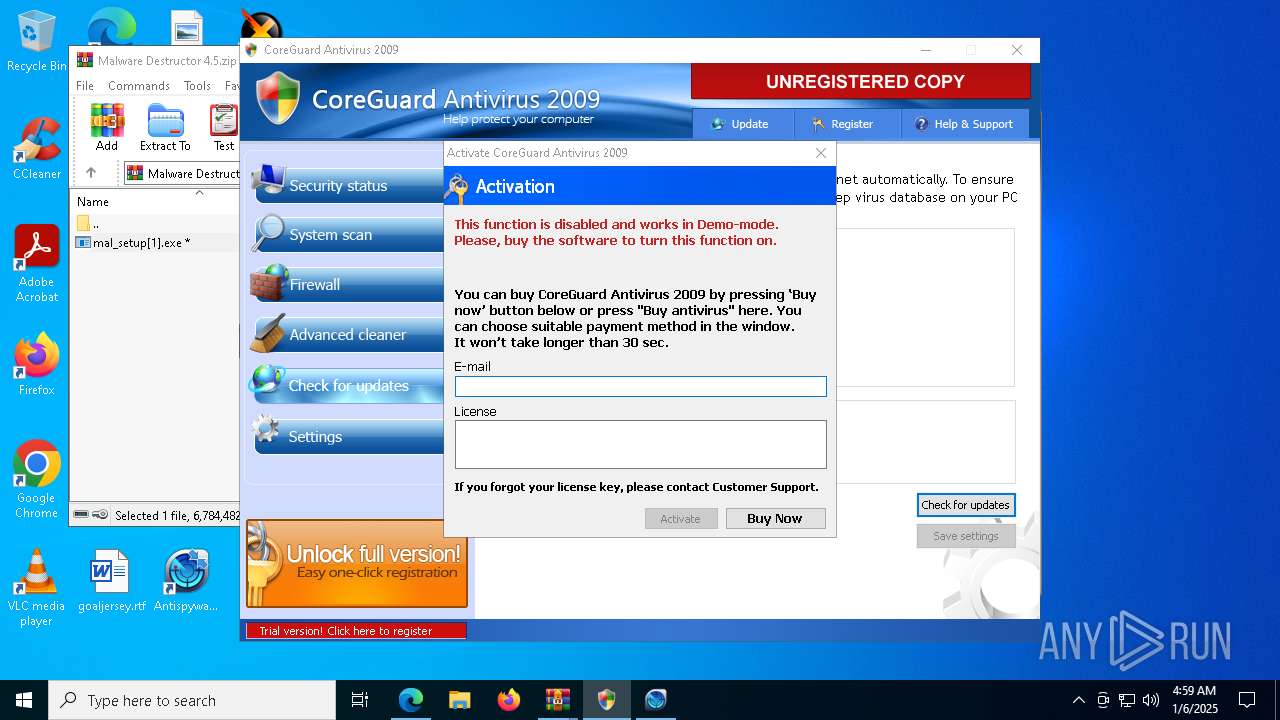Select VLC media player desktop icon

click(x=36, y=588)
